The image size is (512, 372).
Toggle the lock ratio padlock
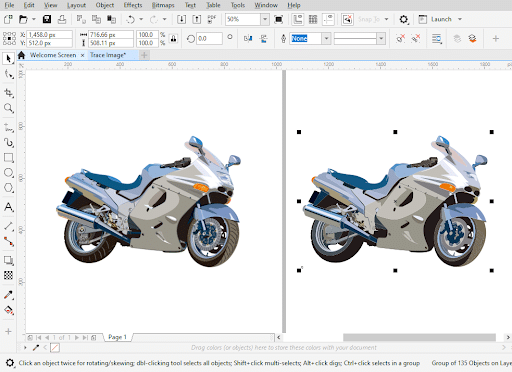pos(173,39)
